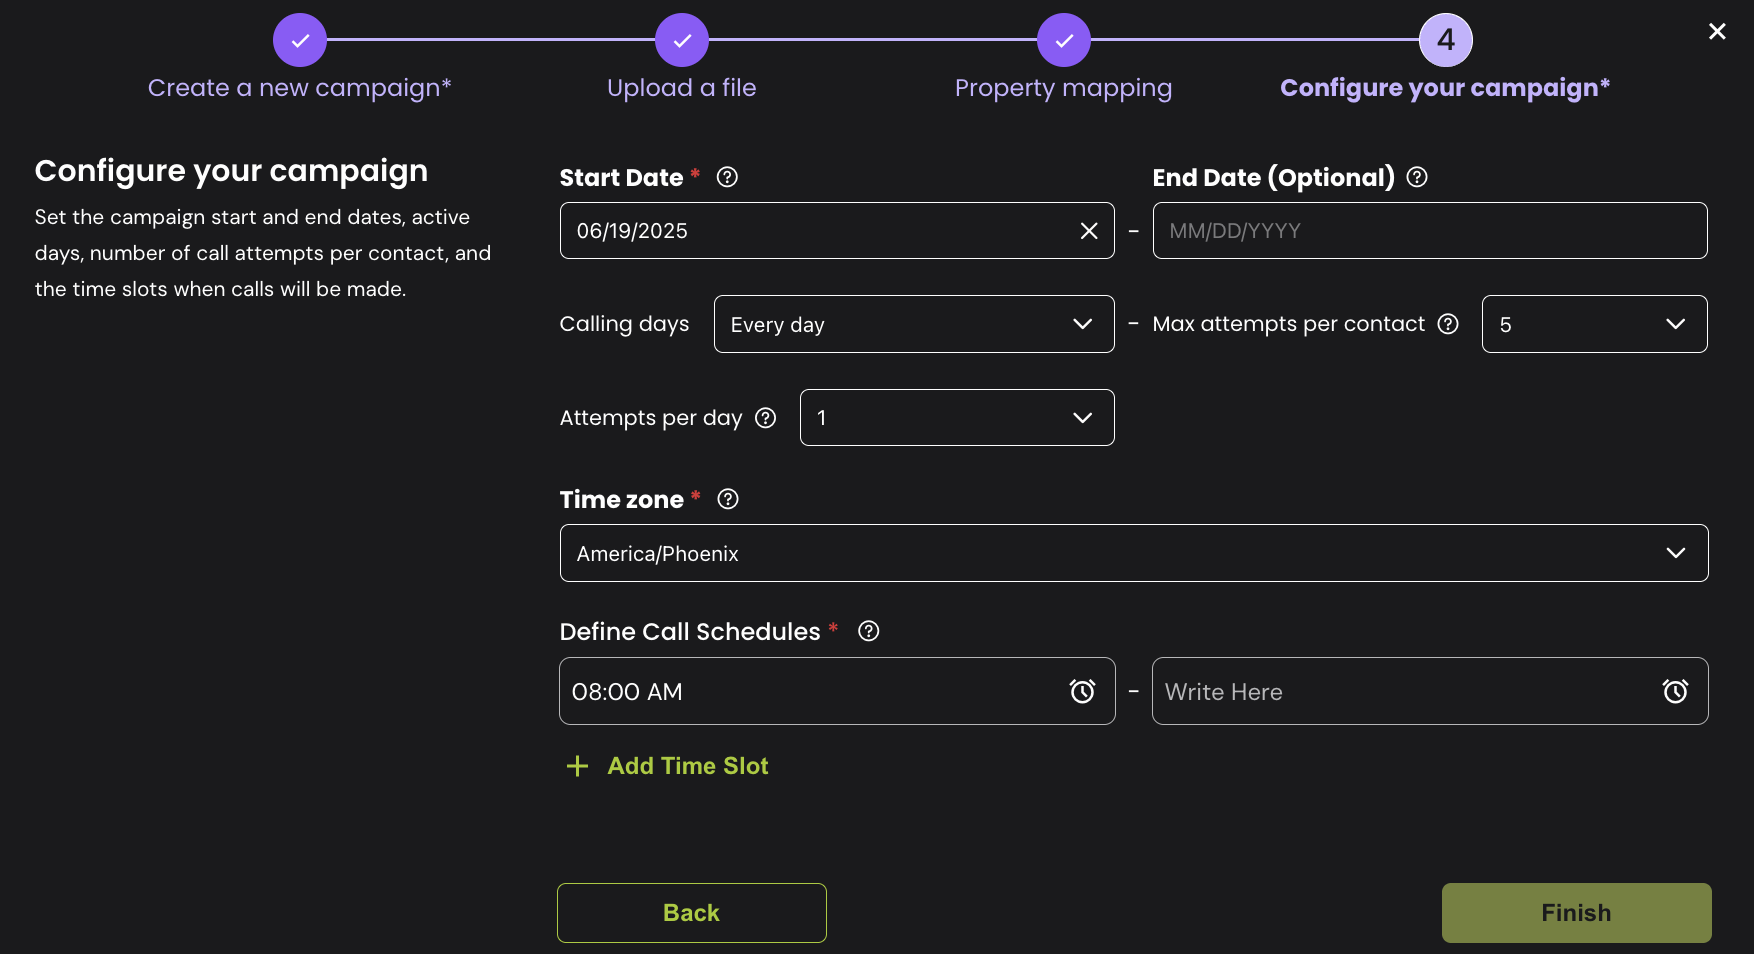Click Define Call Schedules help icon
The height and width of the screenshot is (954, 1754).
pos(868,631)
